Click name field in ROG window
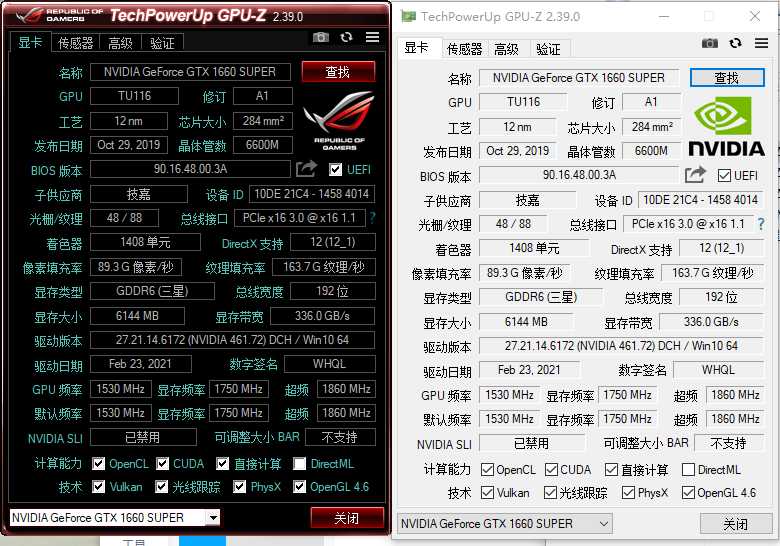 coord(190,72)
